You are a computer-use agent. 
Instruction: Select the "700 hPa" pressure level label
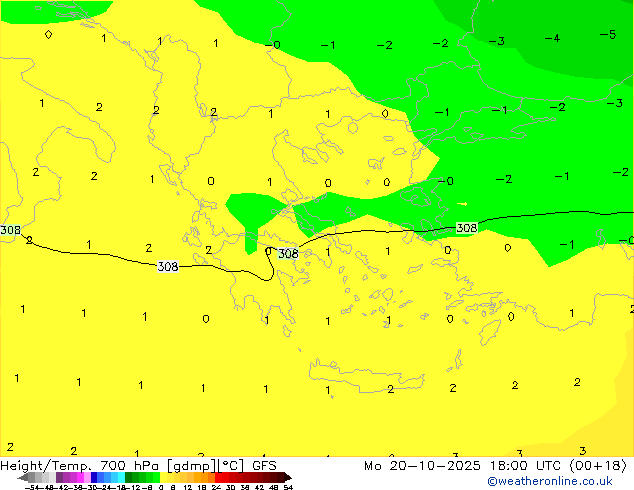[129, 466]
